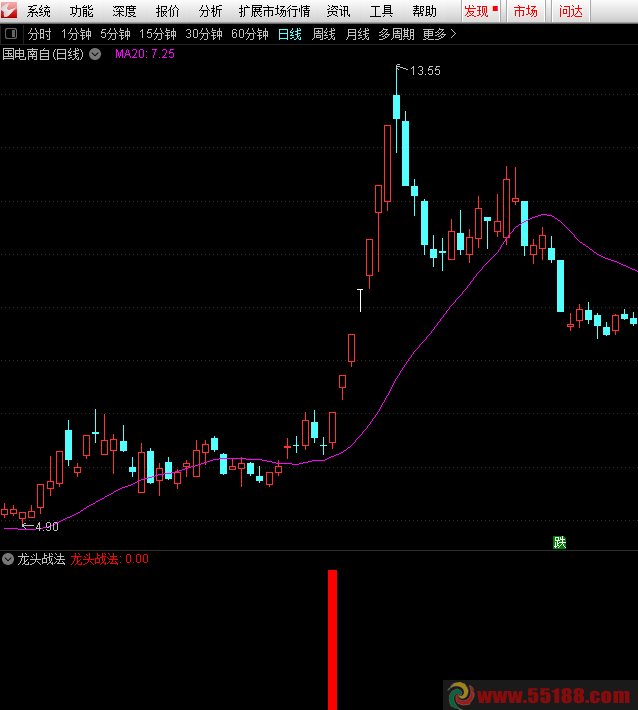Expand 更多 period options
The image size is (638, 710).
click(x=439, y=34)
